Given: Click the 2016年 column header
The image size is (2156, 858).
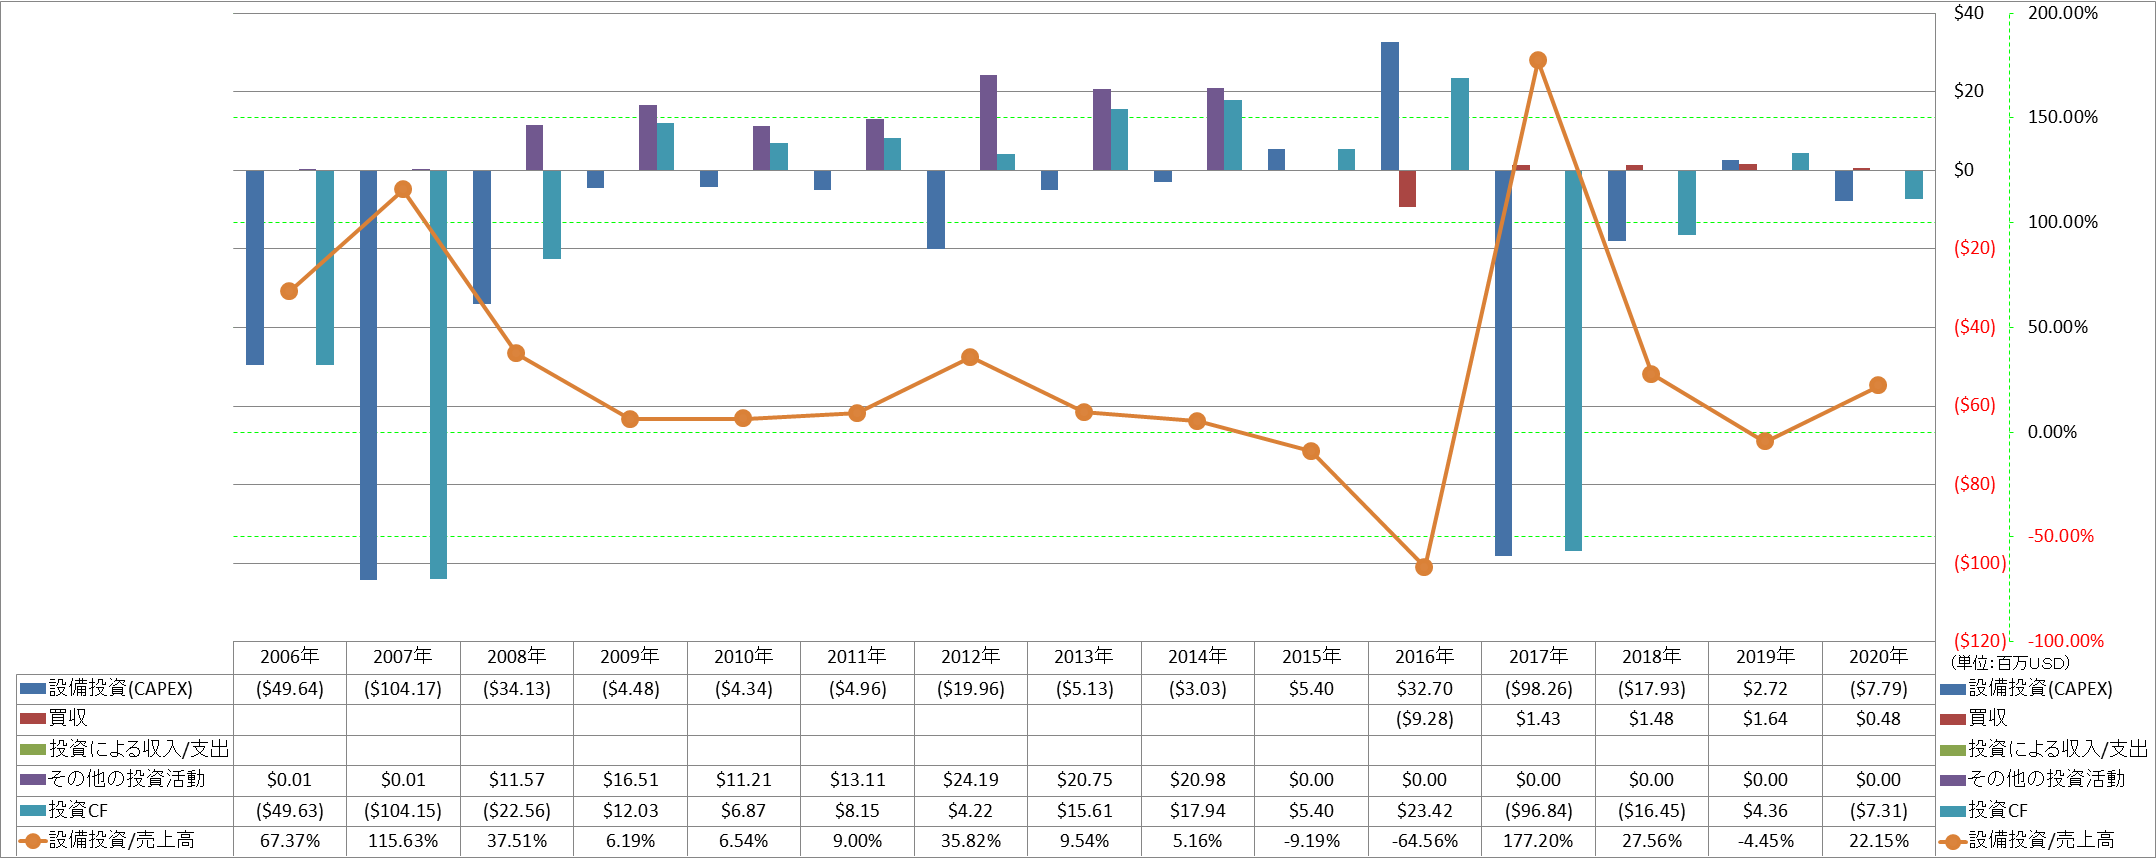Looking at the screenshot, I should click(x=1424, y=657).
